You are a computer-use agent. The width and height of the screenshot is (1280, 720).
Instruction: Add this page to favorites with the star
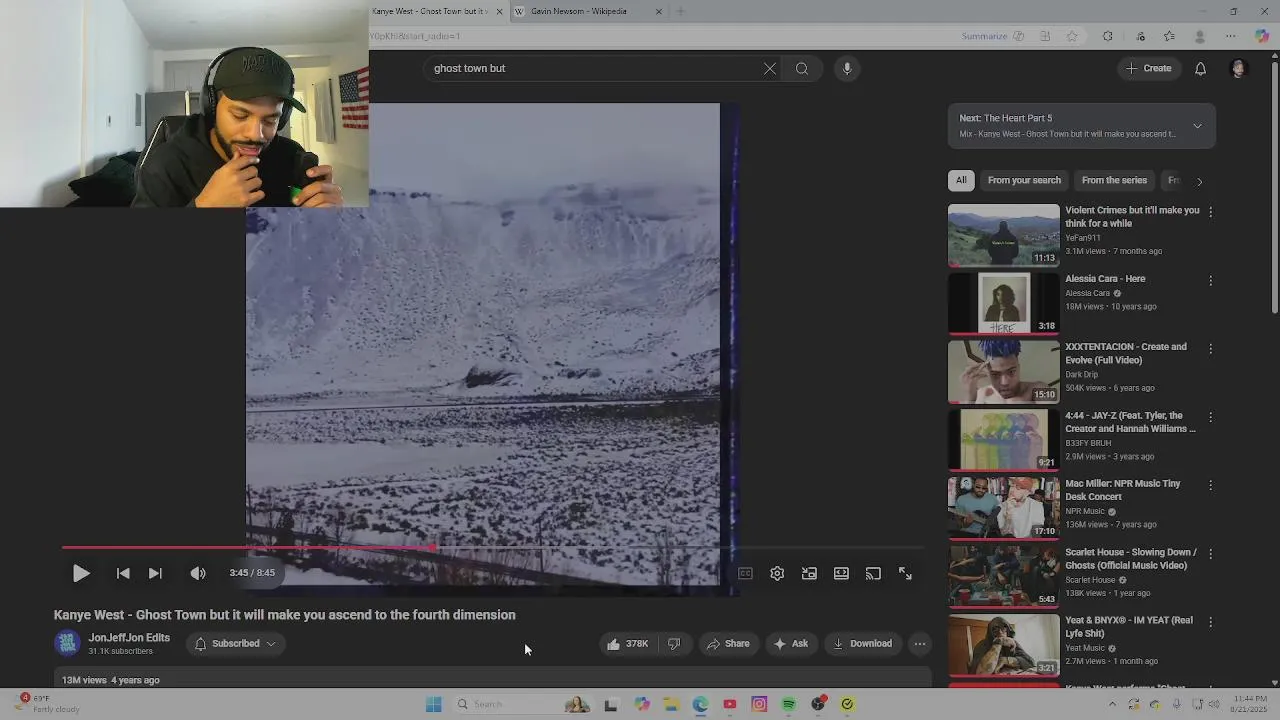tap(1072, 36)
